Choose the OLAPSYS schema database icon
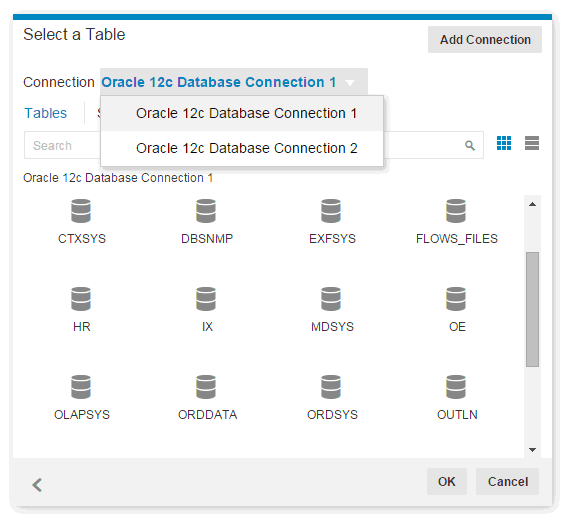The image size is (568, 521). tap(81, 387)
